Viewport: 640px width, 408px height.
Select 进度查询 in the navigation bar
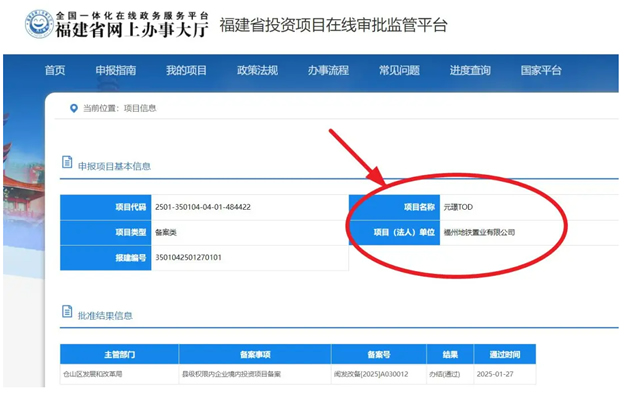[x=470, y=71]
